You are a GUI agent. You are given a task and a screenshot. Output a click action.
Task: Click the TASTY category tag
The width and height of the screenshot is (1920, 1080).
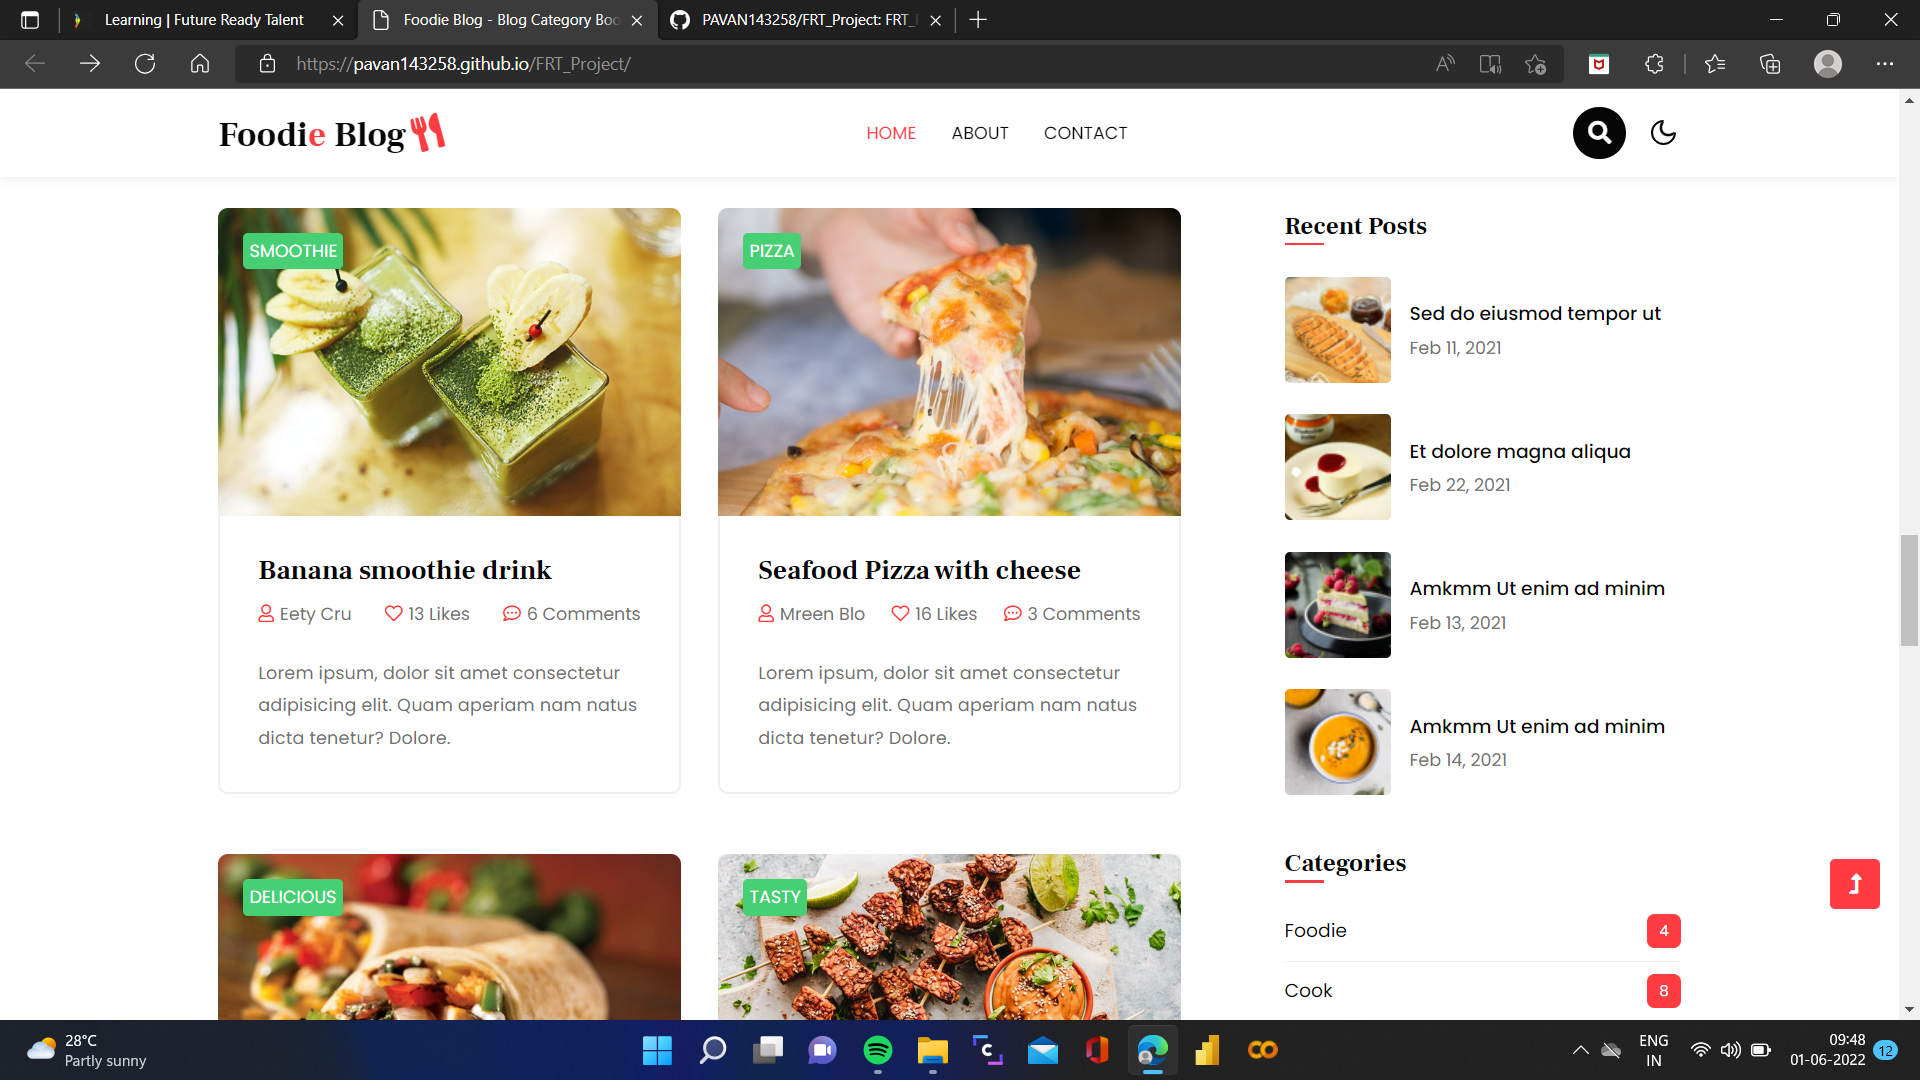(x=775, y=897)
